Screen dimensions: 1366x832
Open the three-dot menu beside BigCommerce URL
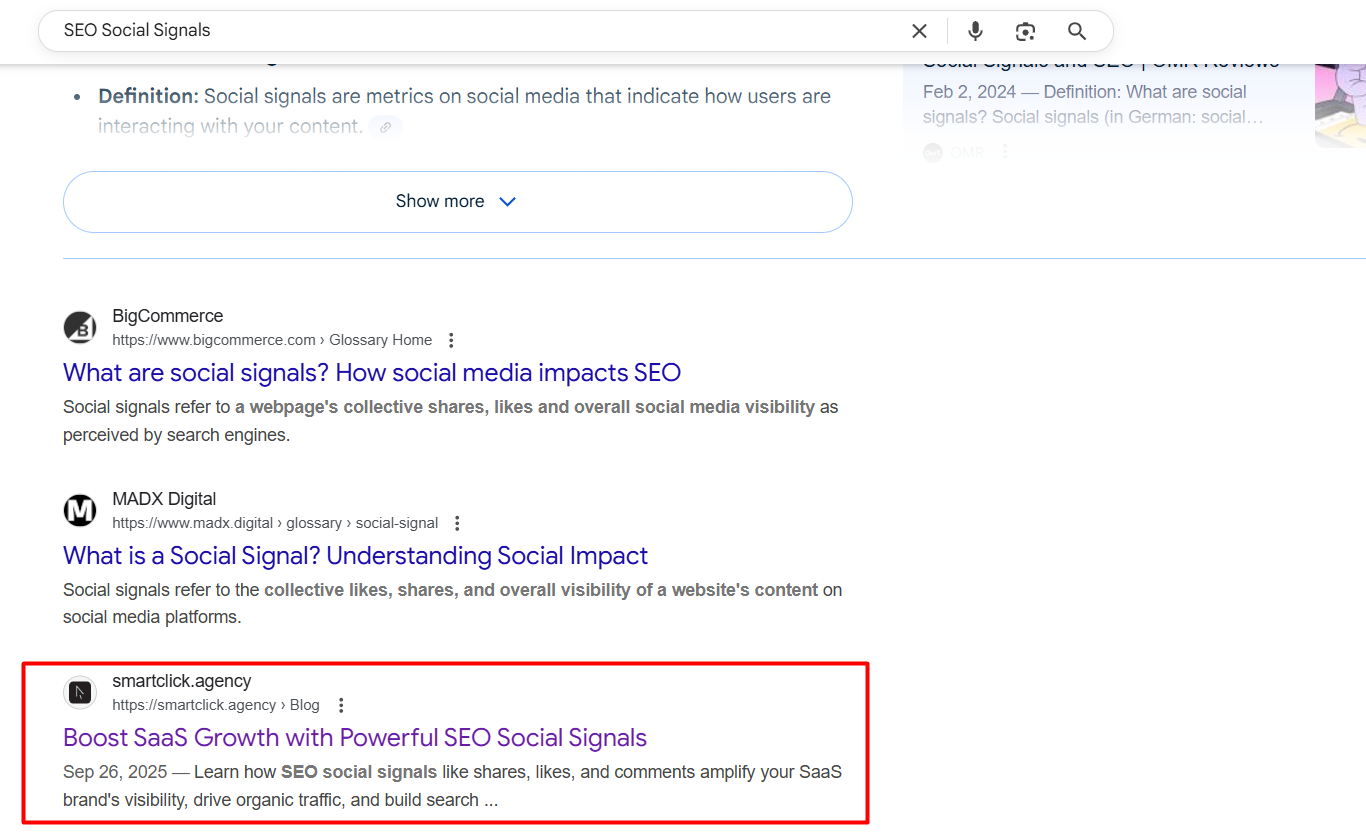[x=451, y=340]
